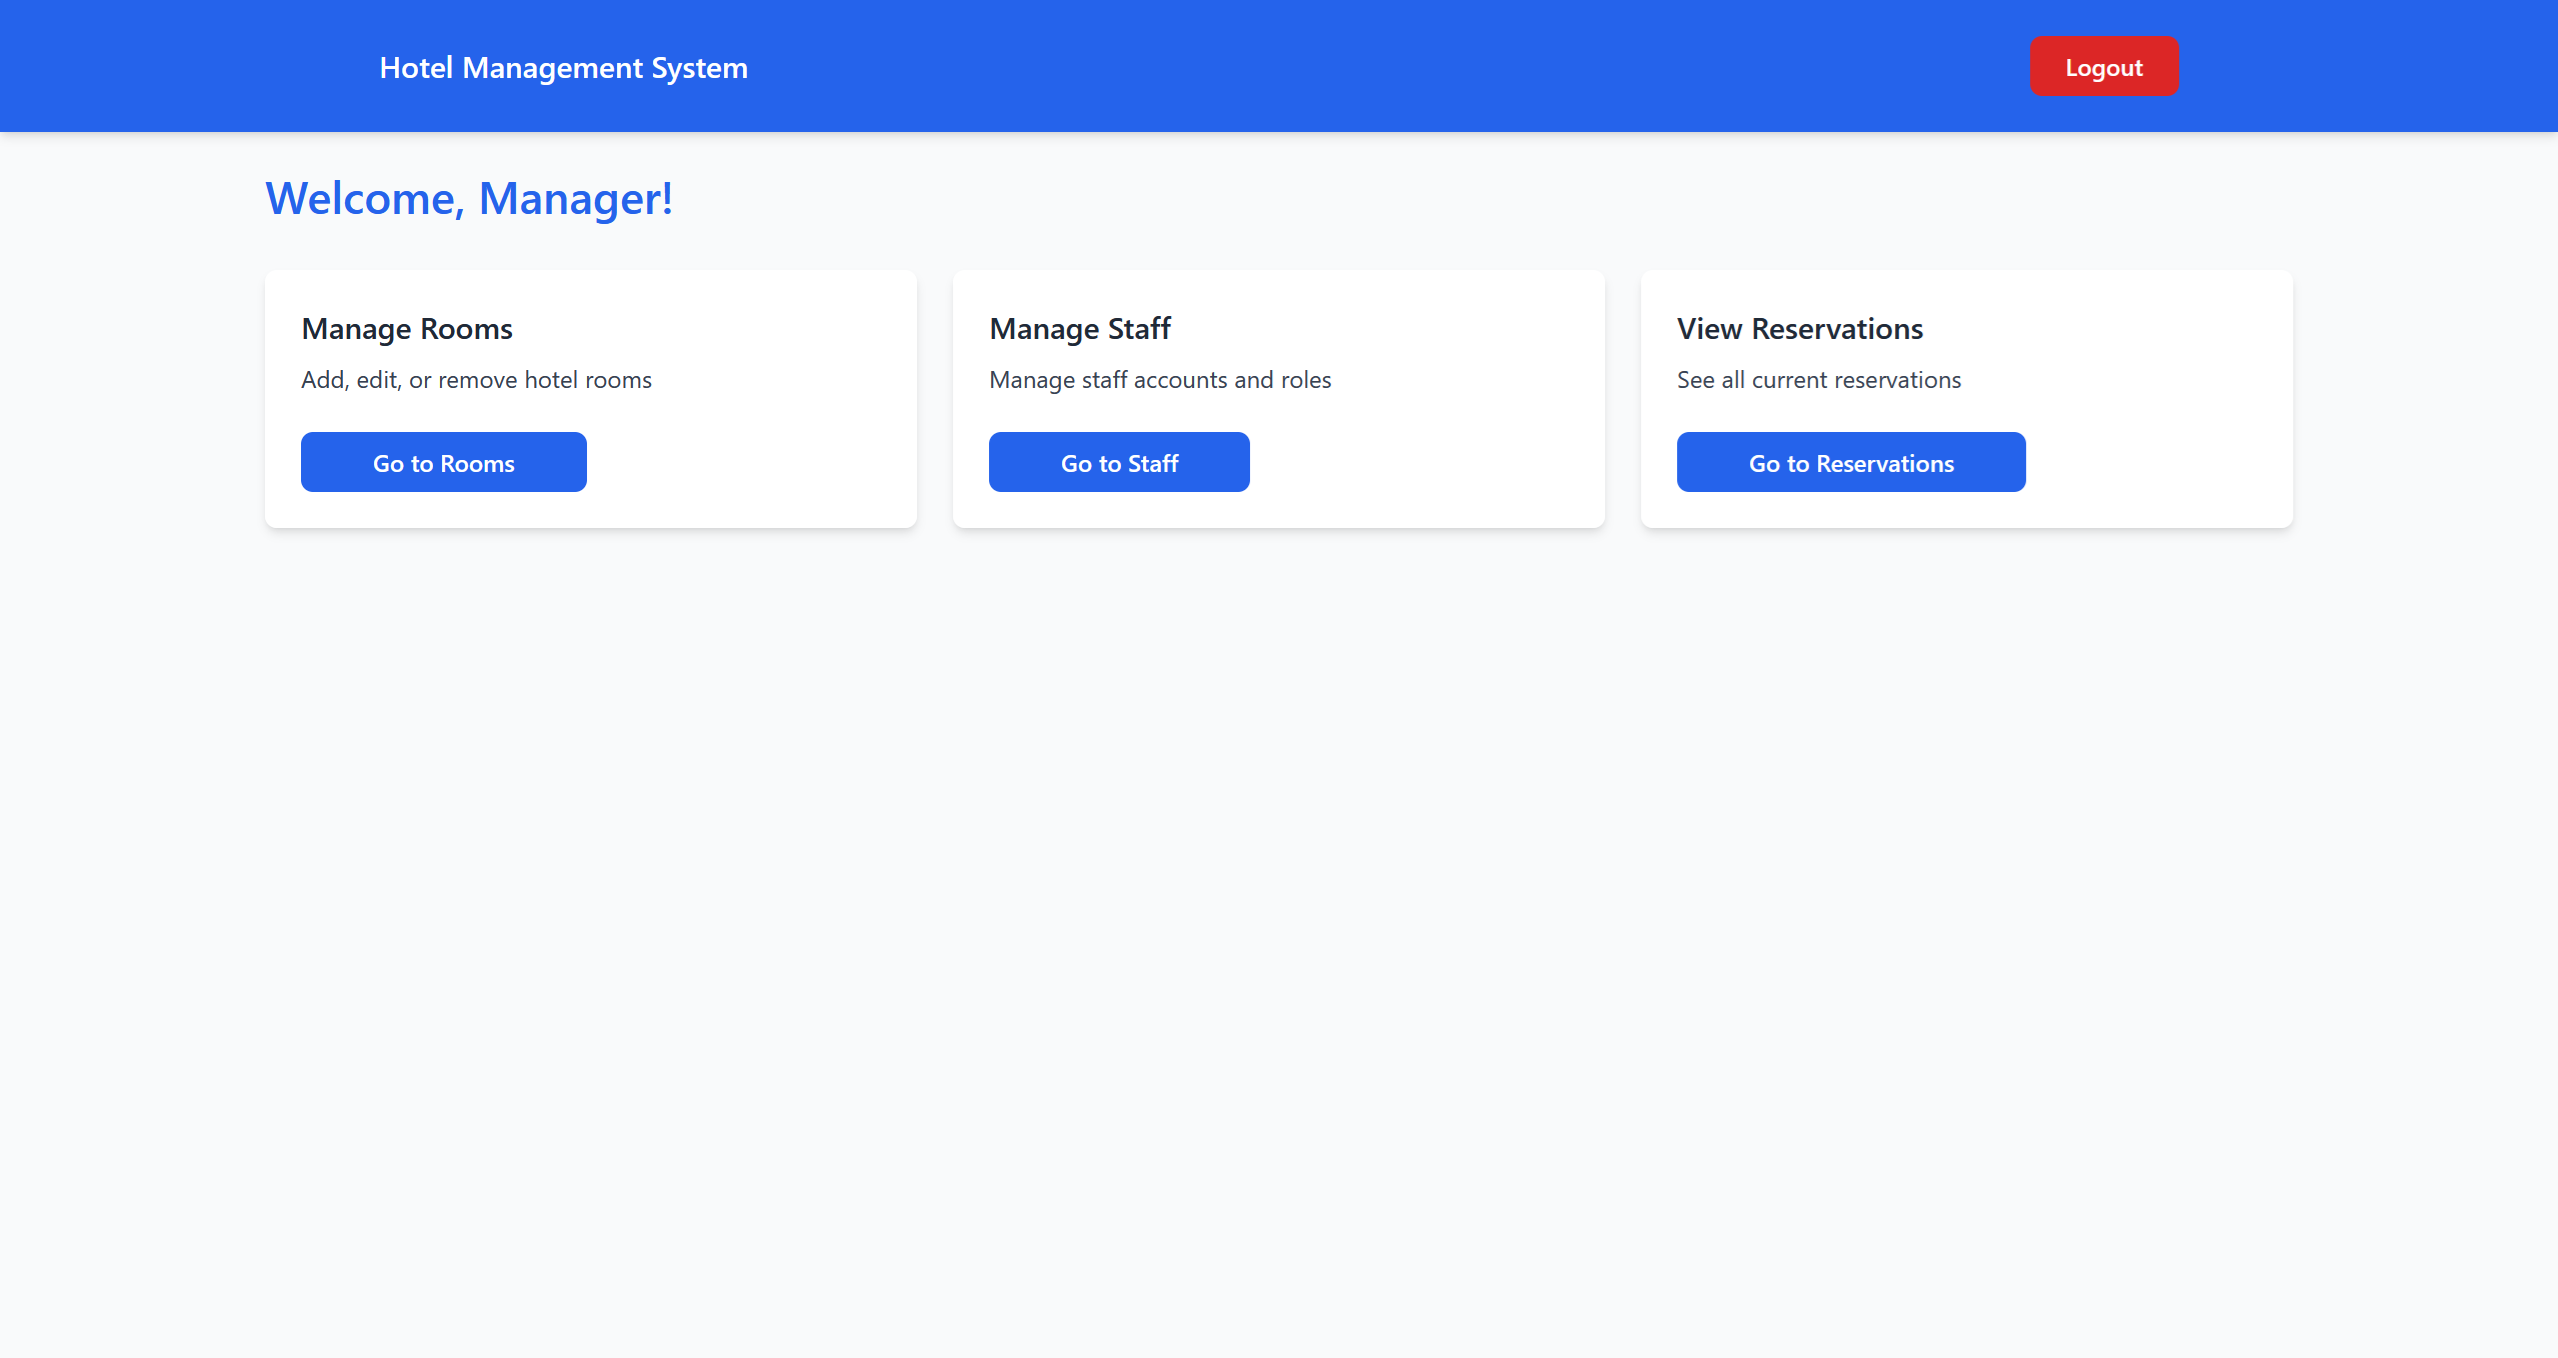Select the View Reservations card heading
The image size is (2558, 1358).
click(1799, 329)
